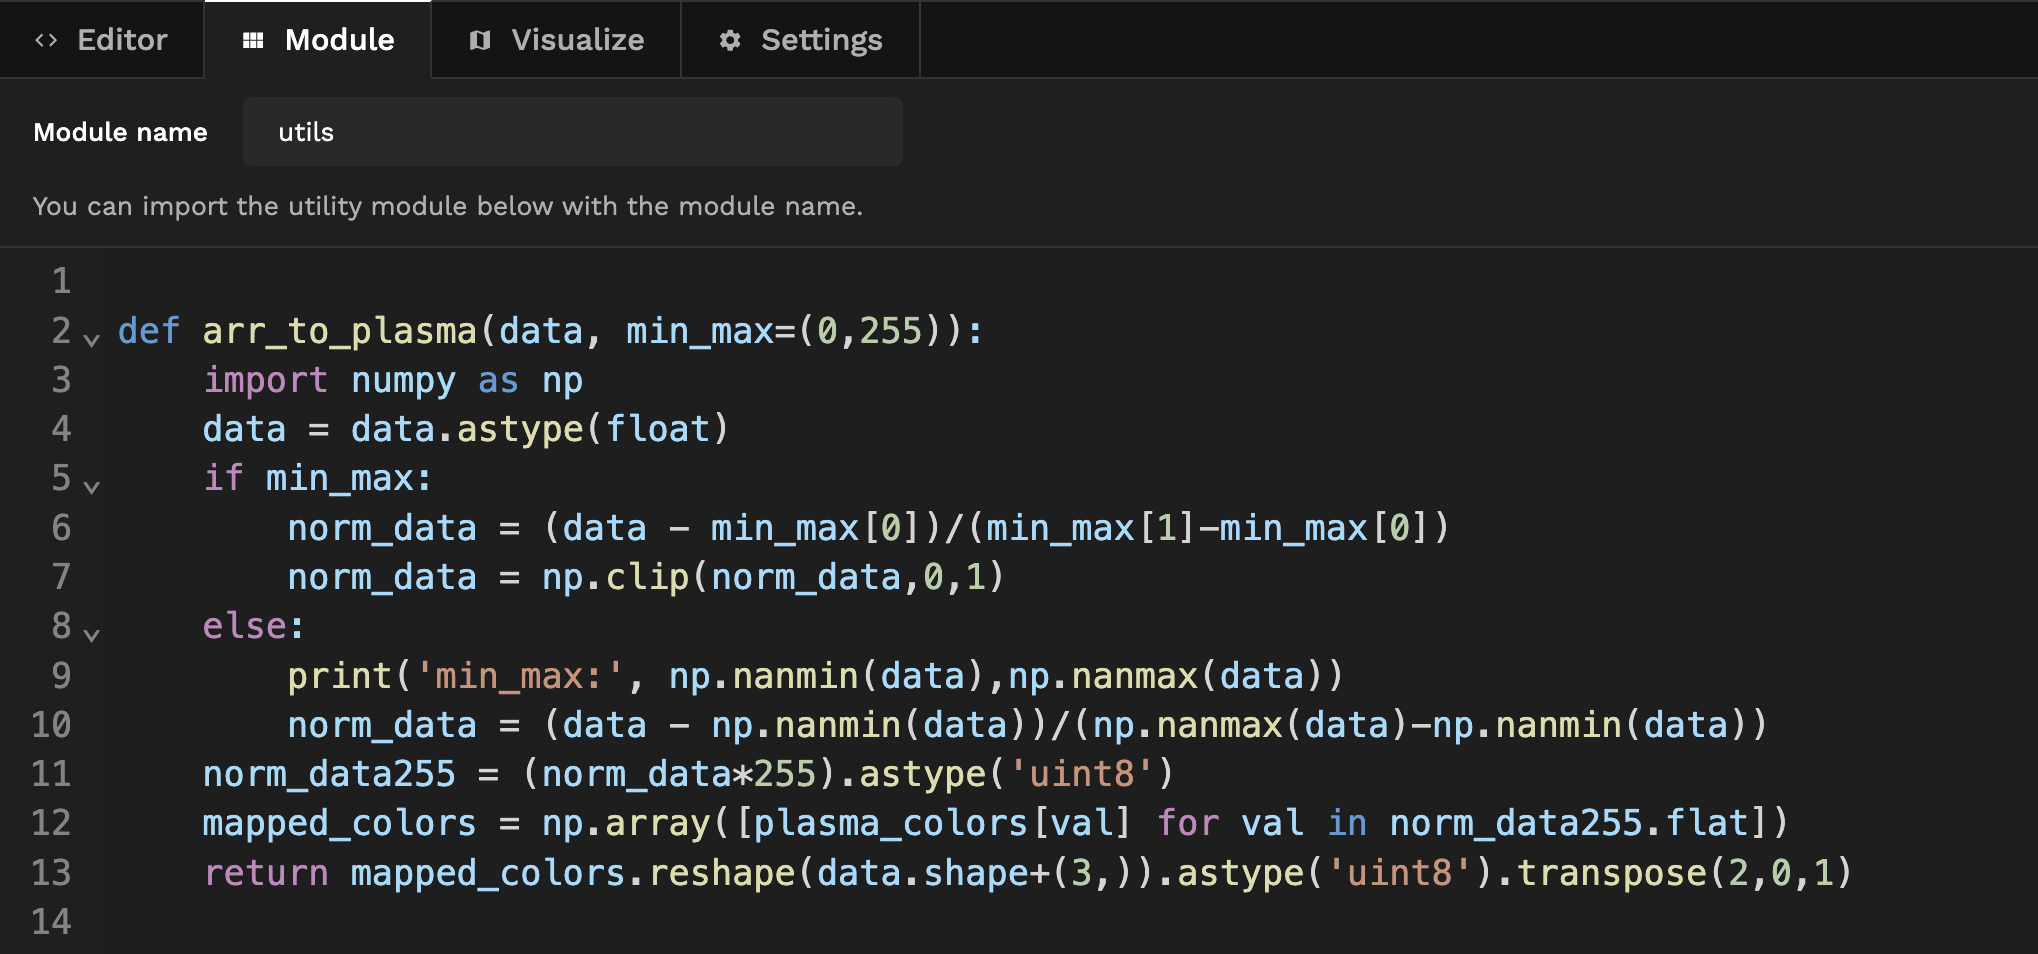Switch to the Editor tab
Image resolution: width=2038 pixels, height=954 pixels.
(x=122, y=40)
